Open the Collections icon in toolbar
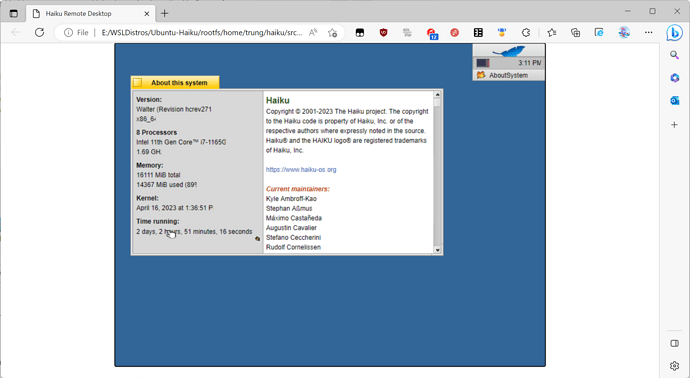 coord(575,33)
